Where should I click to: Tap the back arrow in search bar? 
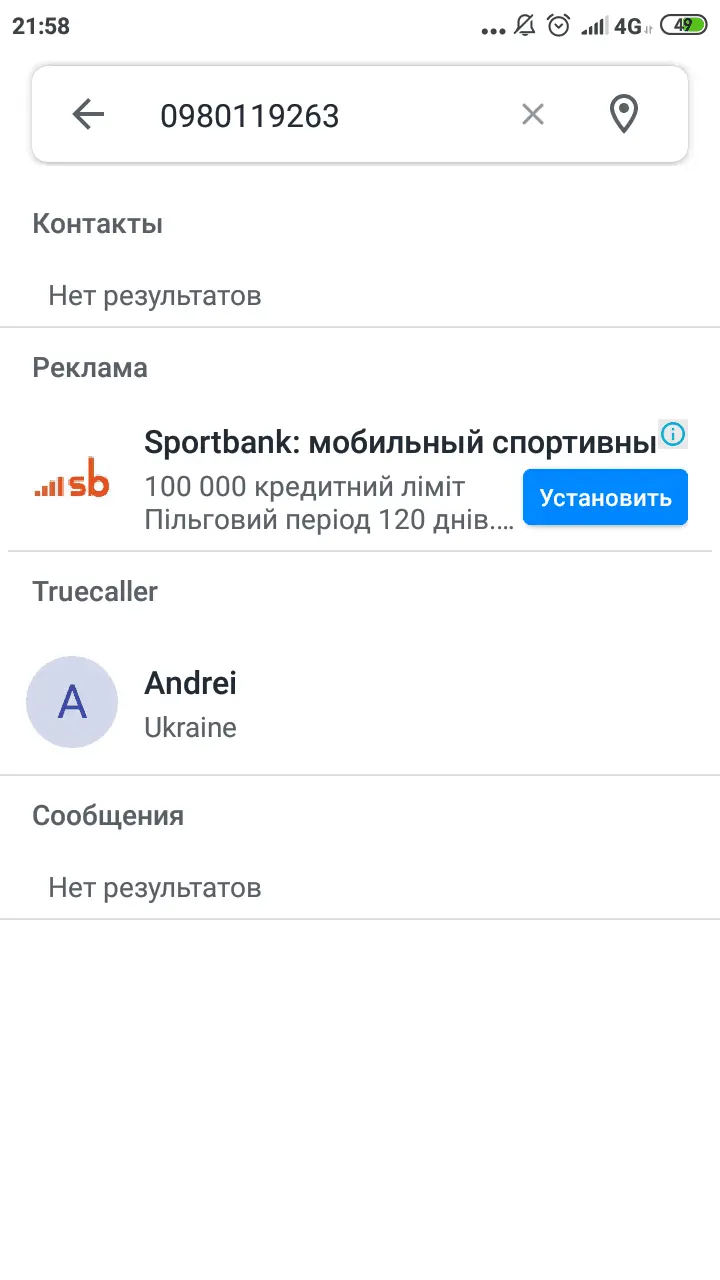[89, 115]
